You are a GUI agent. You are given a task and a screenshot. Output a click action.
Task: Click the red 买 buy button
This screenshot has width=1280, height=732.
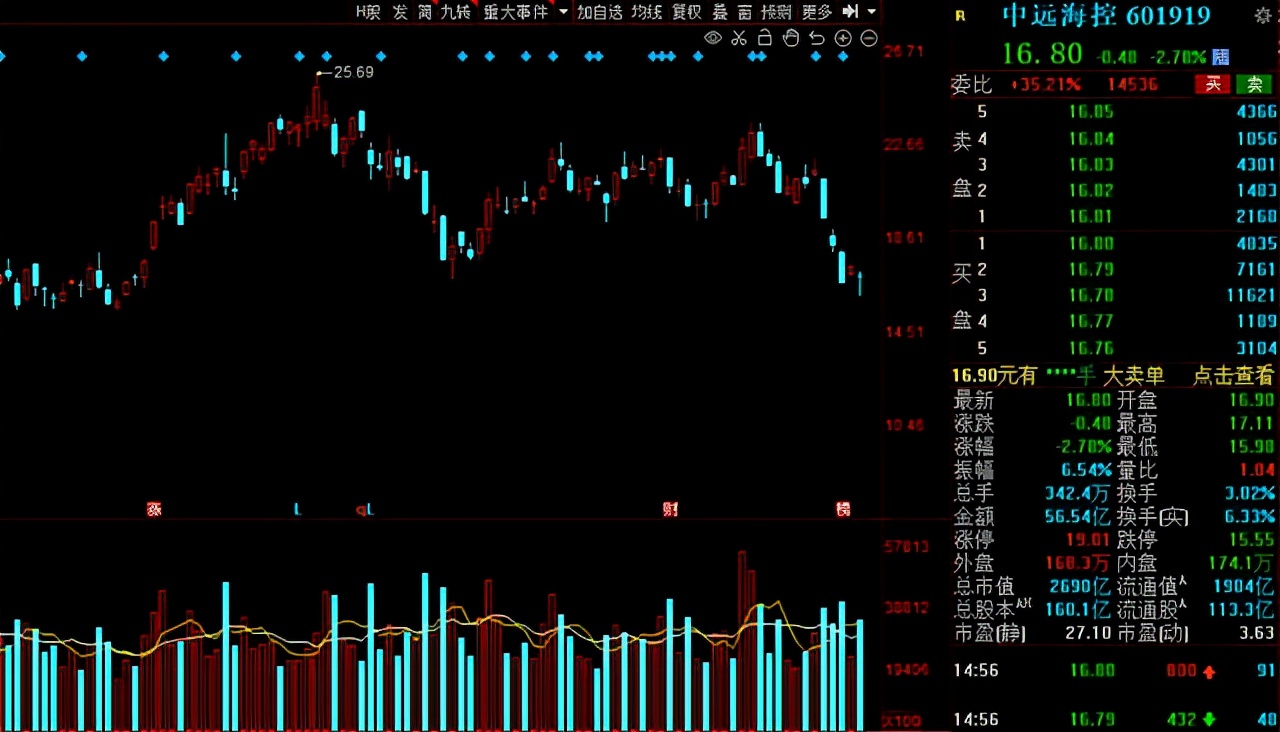click(1212, 85)
